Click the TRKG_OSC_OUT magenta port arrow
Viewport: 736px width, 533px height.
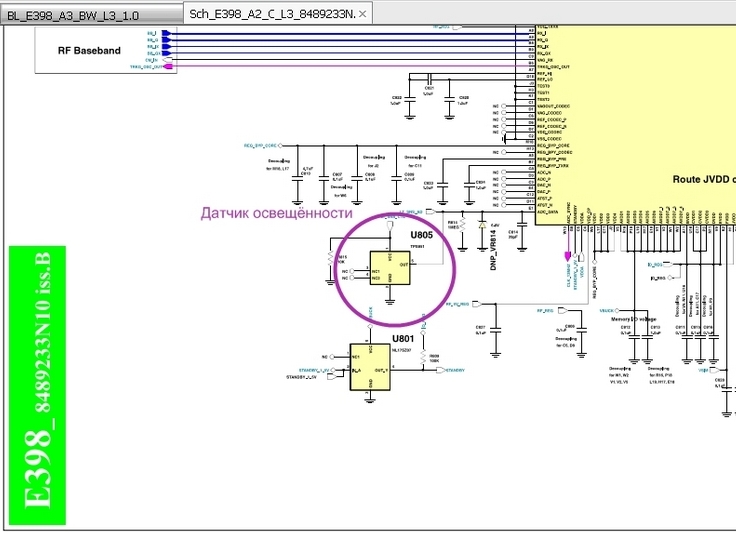pos(168,67)
